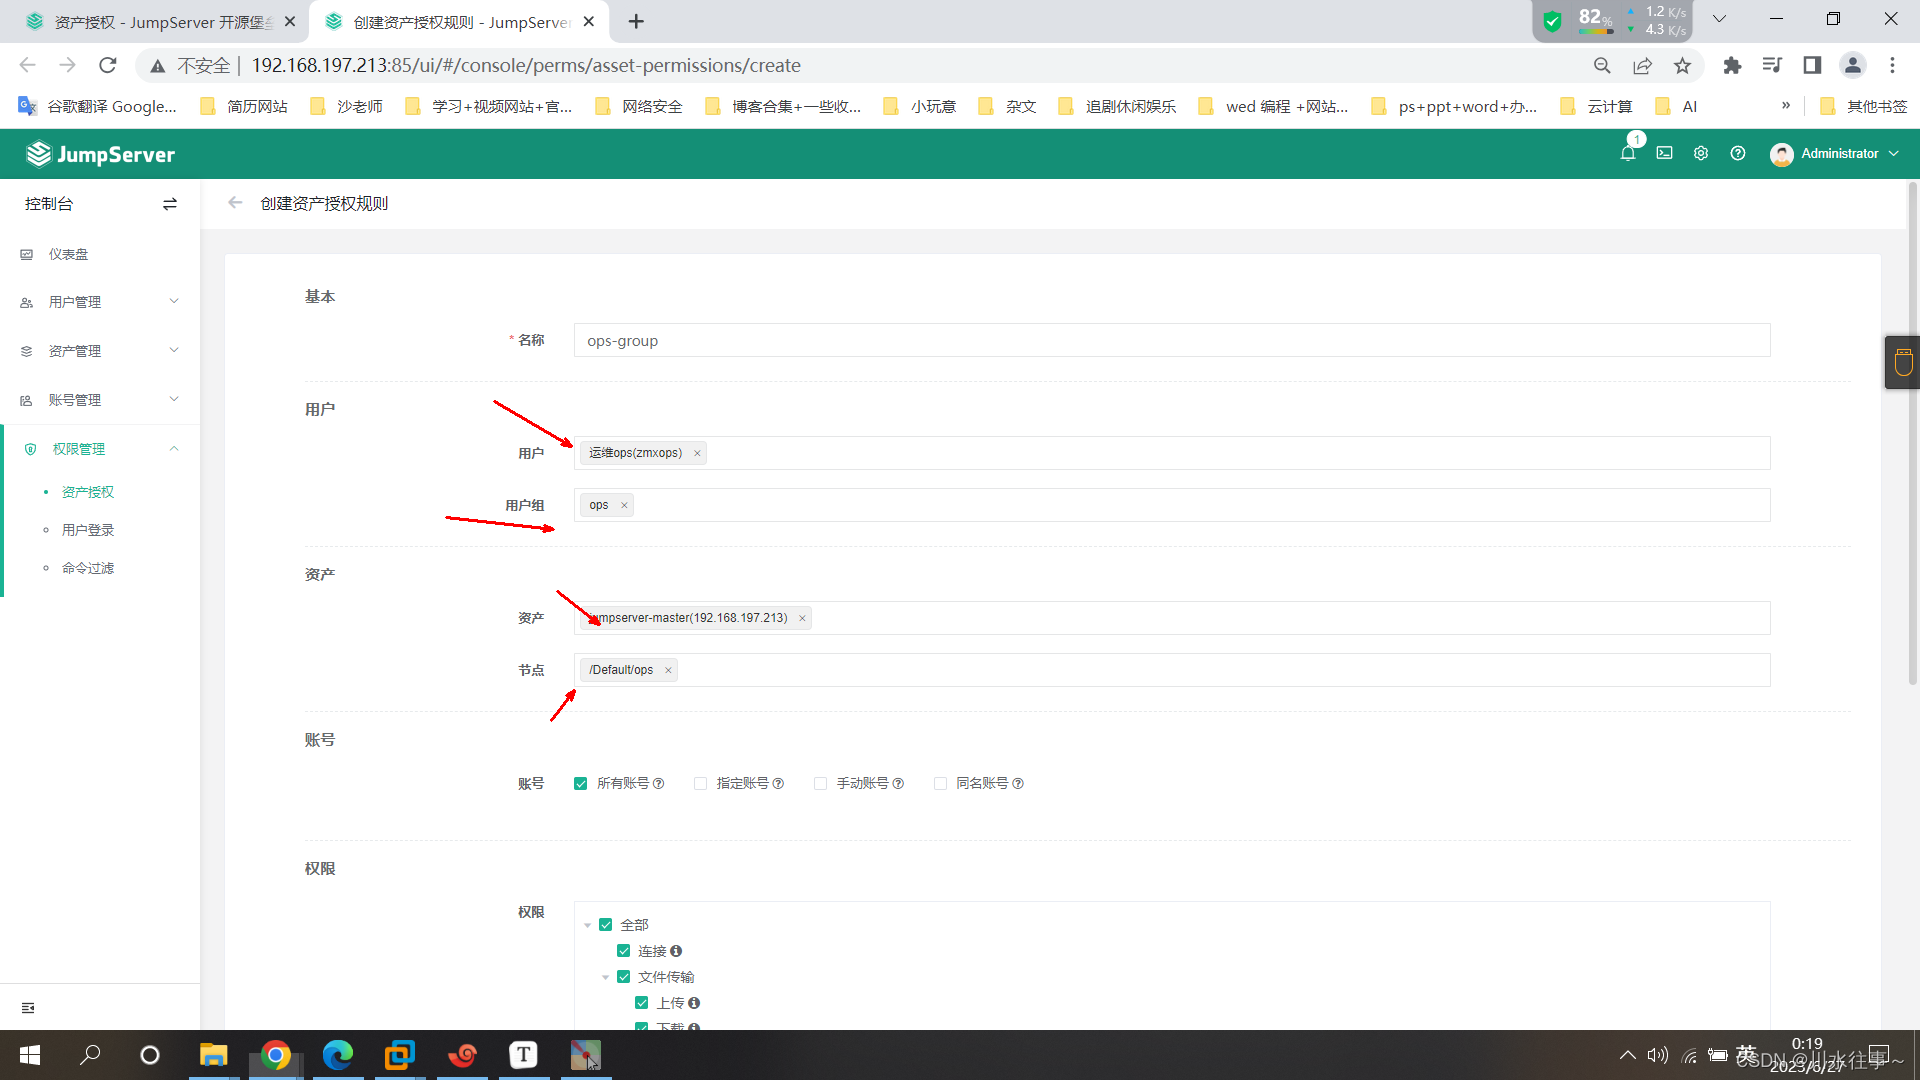Click the help question mark icon

1738,154
